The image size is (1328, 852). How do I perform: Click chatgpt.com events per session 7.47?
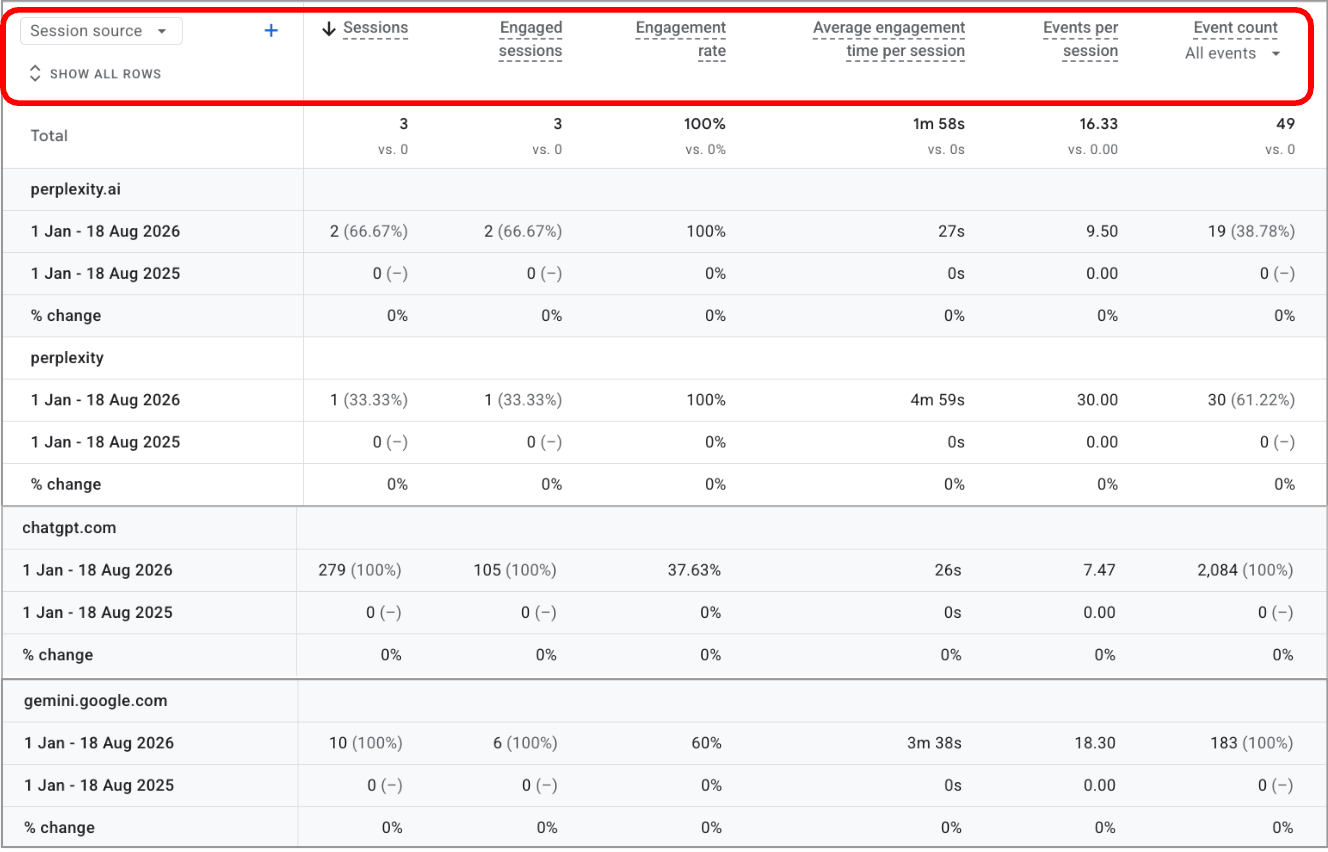(1100, 571)
